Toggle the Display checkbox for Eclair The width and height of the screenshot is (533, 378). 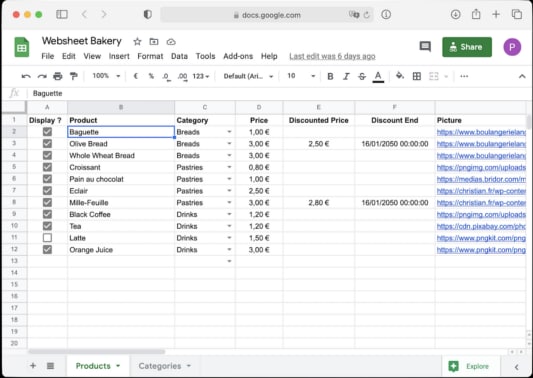(x=47, y=191)
